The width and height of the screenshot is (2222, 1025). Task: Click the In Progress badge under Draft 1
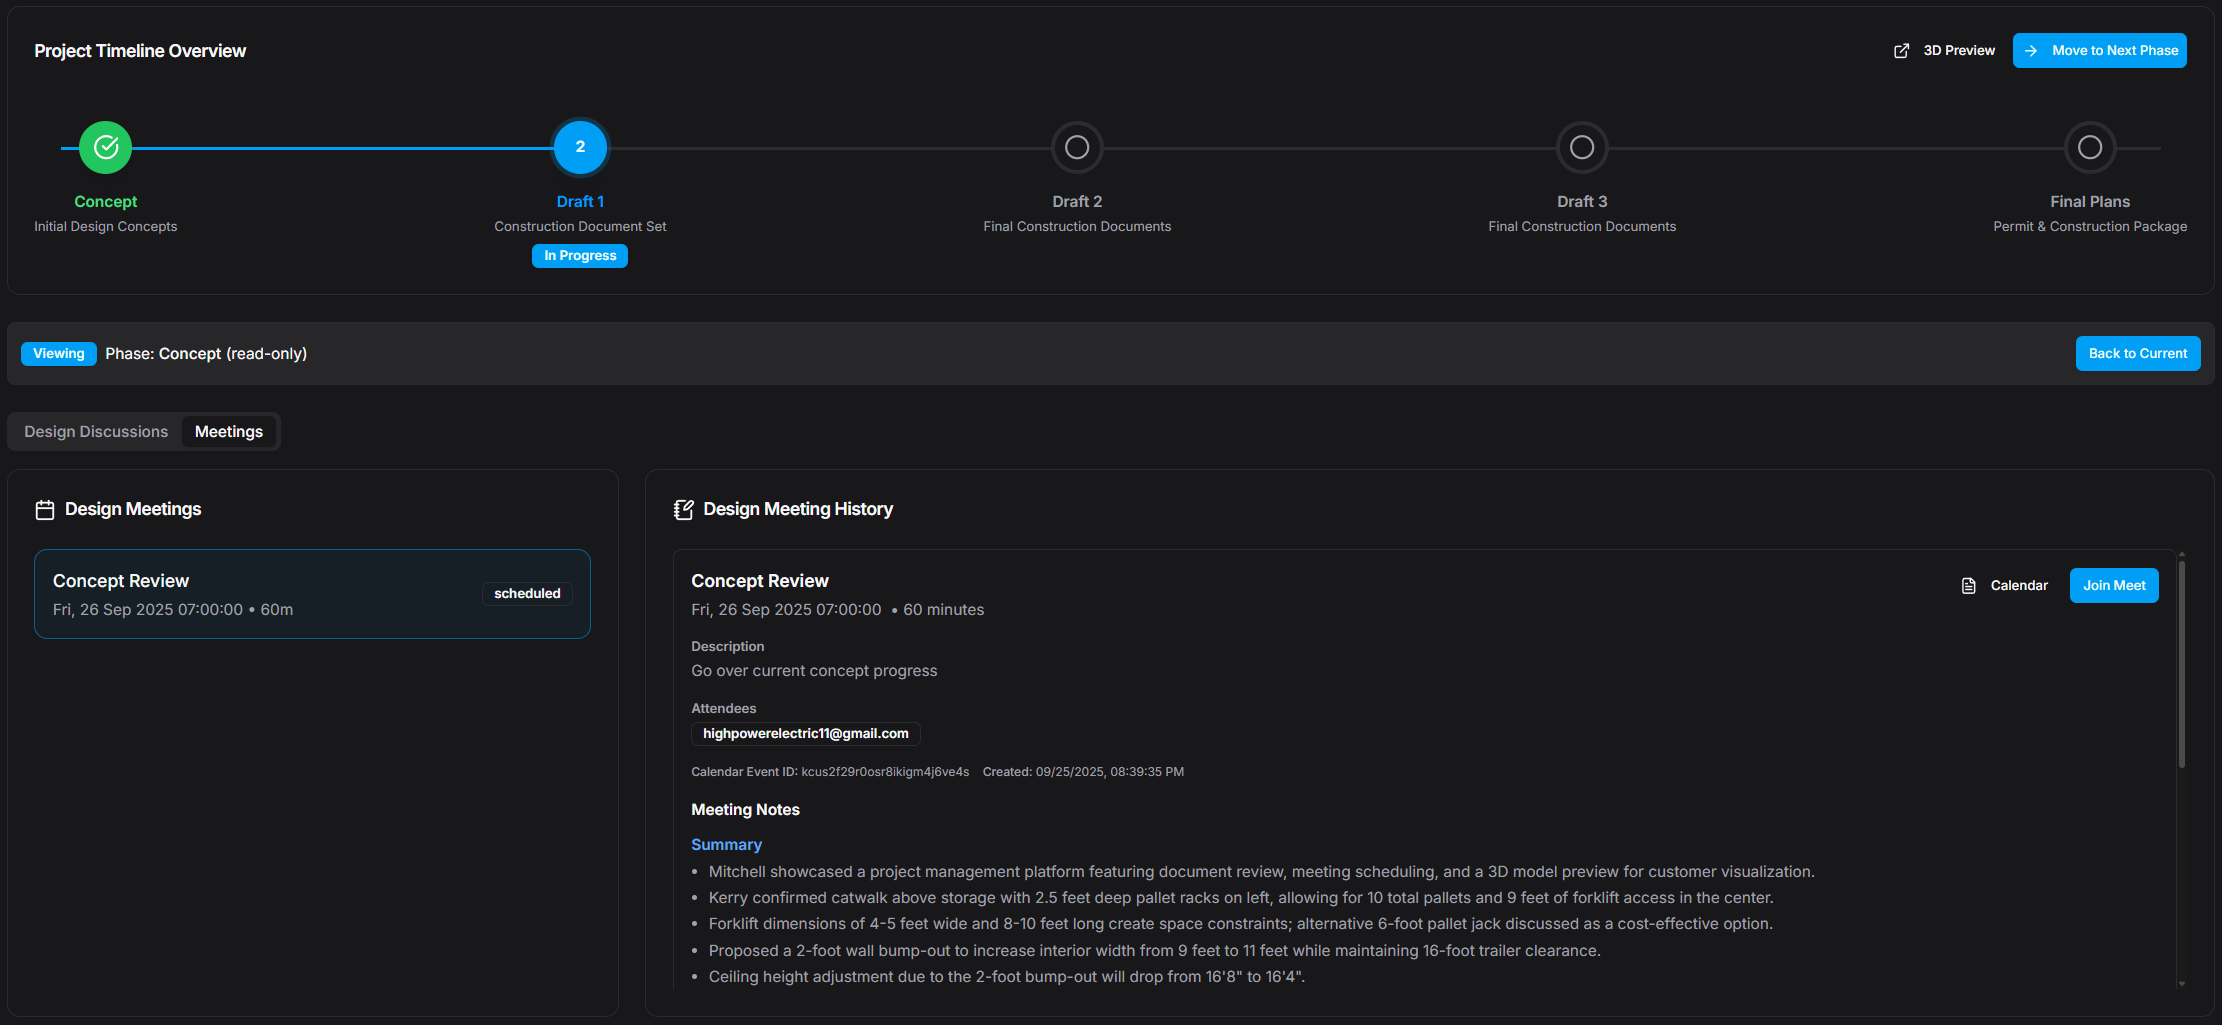point(580,256)
